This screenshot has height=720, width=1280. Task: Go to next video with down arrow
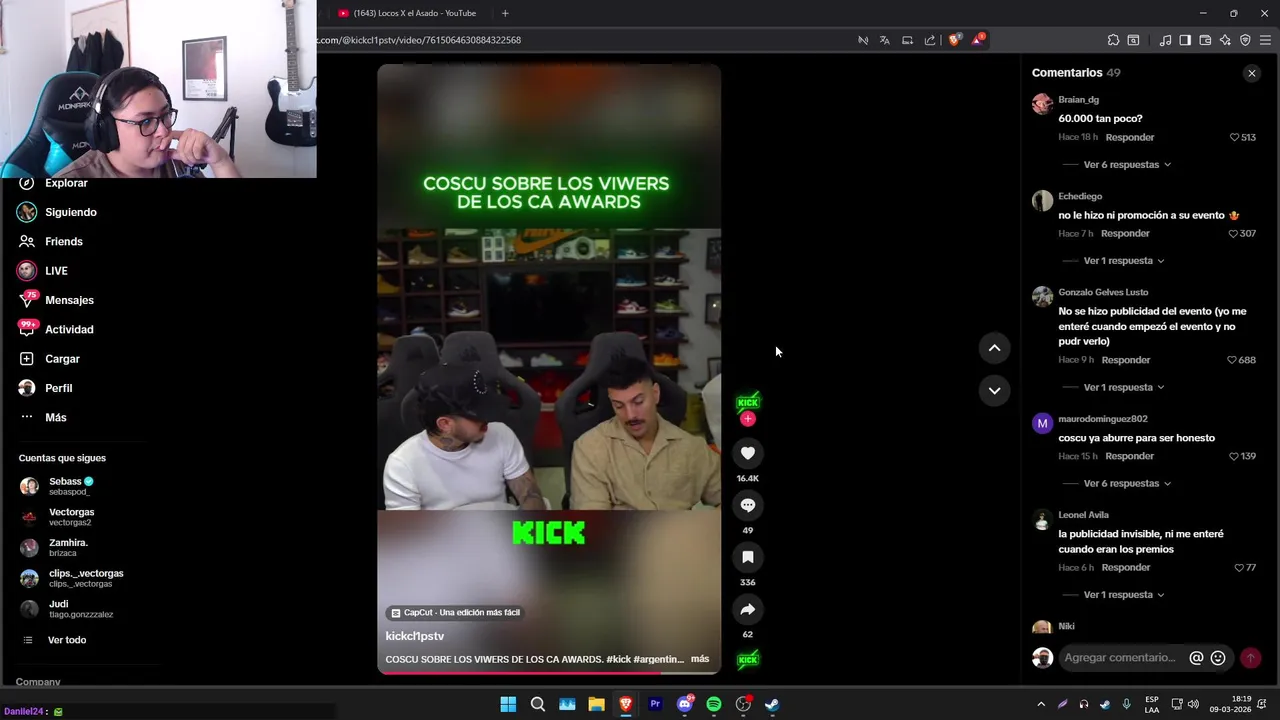[x=994, y=391]
